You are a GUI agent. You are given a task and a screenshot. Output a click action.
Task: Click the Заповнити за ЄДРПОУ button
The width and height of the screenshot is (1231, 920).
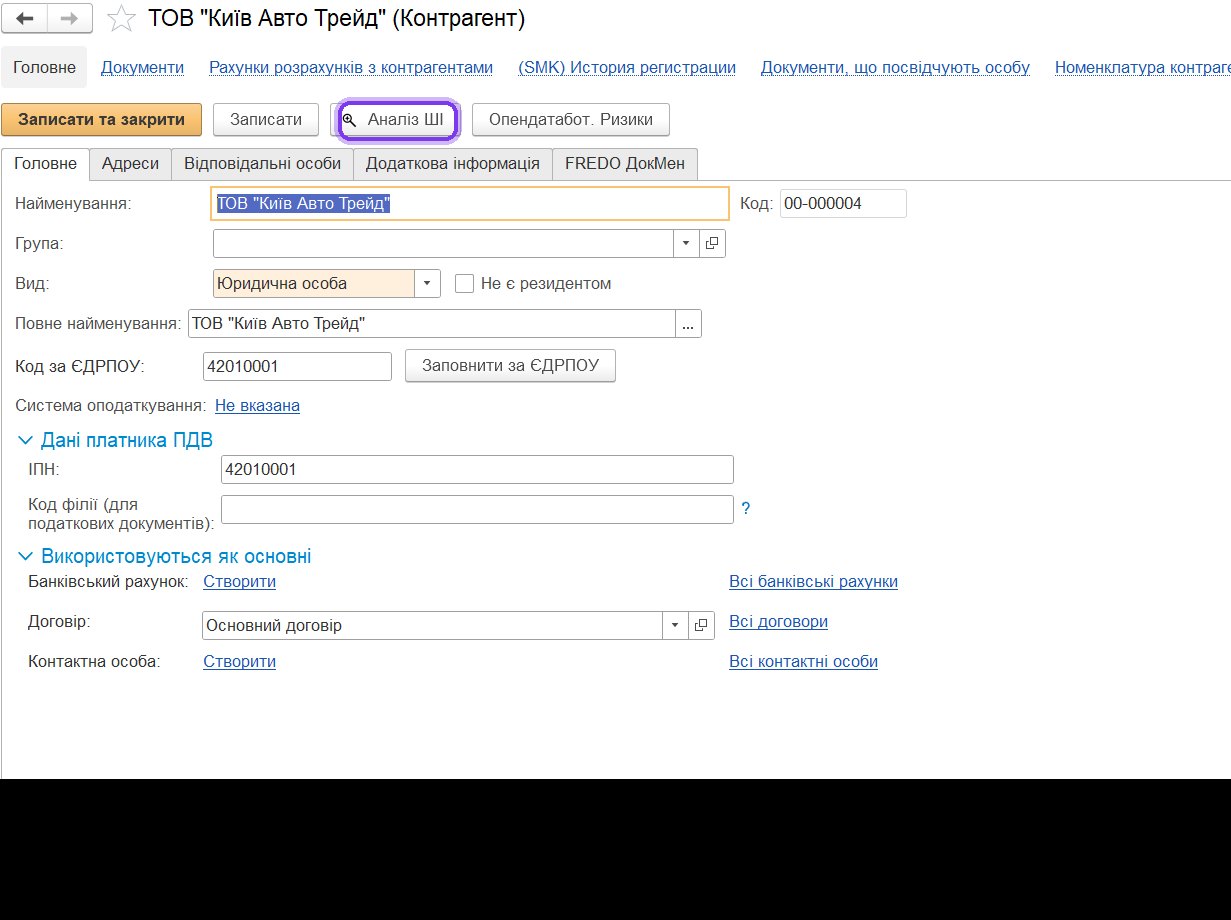510,365
